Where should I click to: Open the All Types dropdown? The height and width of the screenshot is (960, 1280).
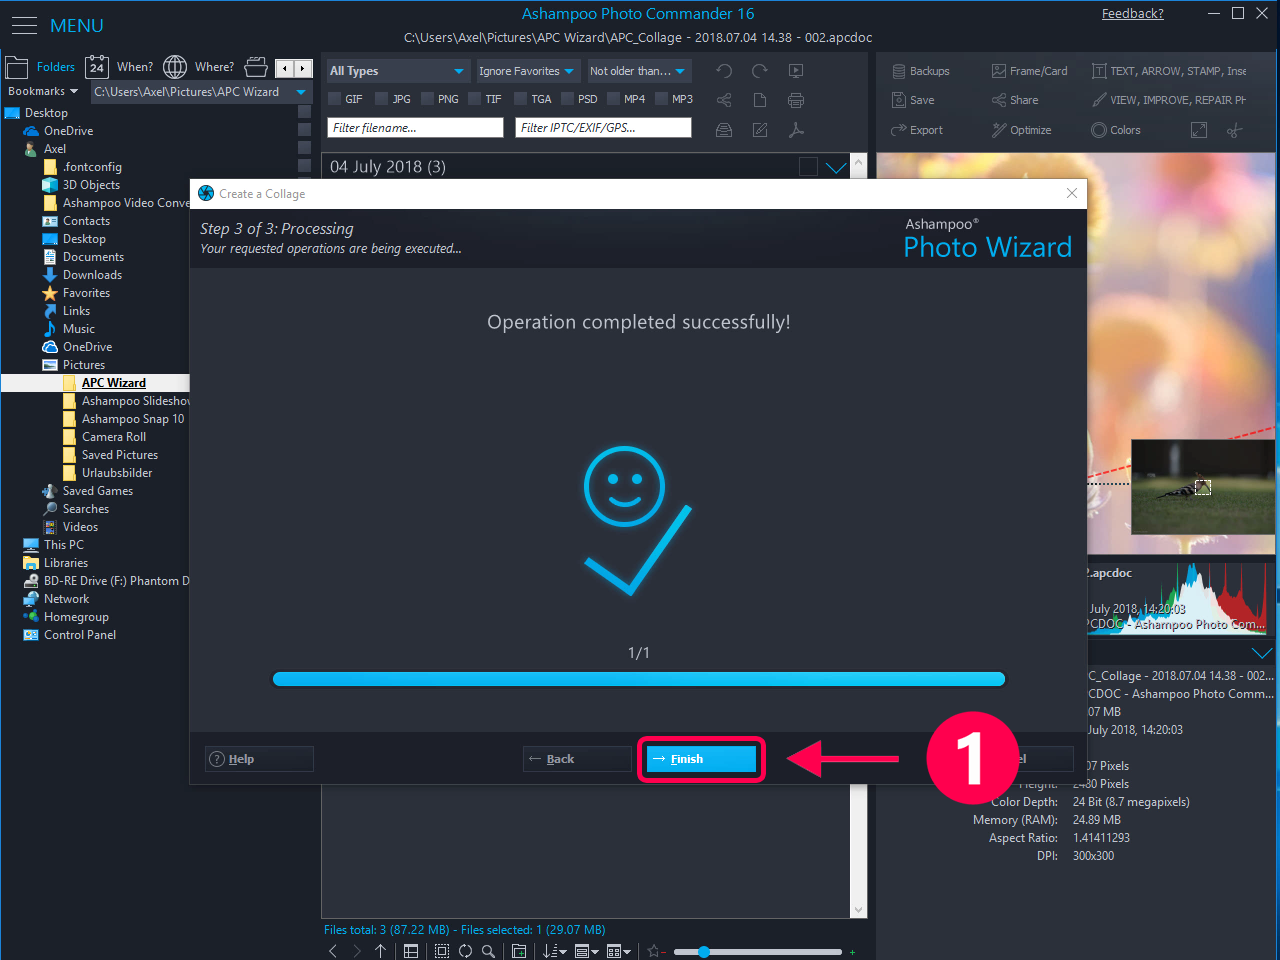point(397,71)
